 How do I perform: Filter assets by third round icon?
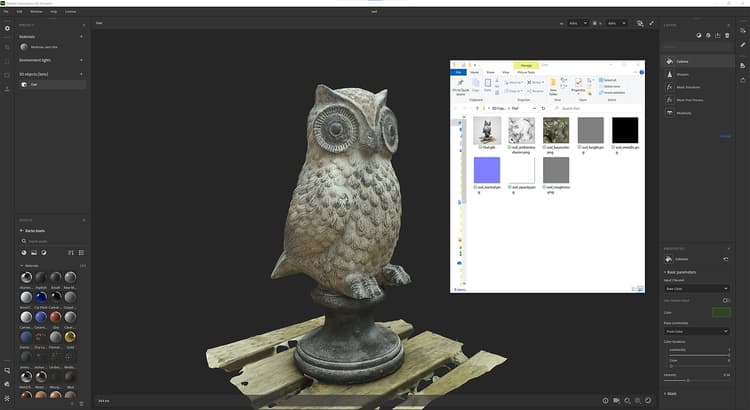click(x=44, y=253)
